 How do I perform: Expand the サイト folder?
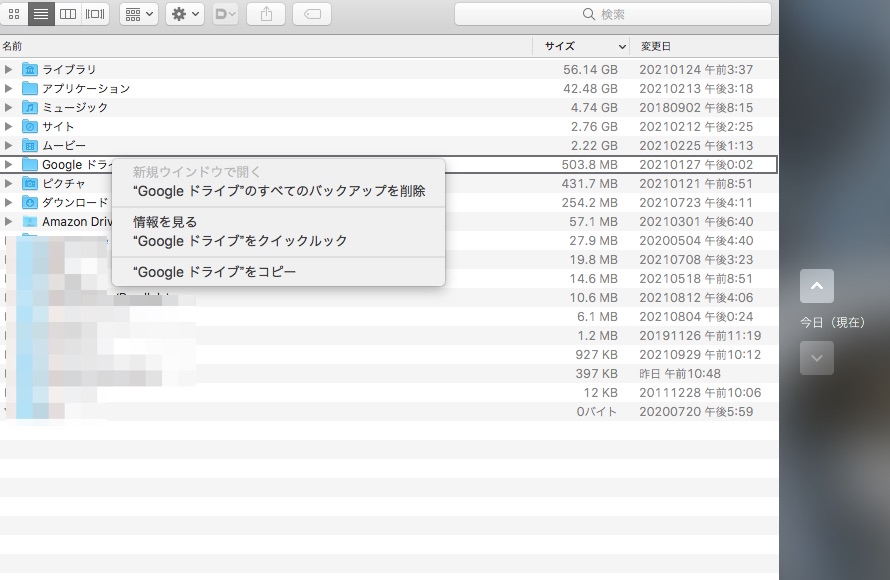(x=8, y=127)
